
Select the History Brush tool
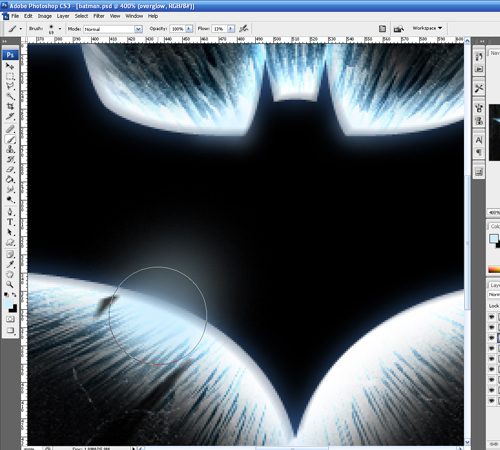(10, 159)
